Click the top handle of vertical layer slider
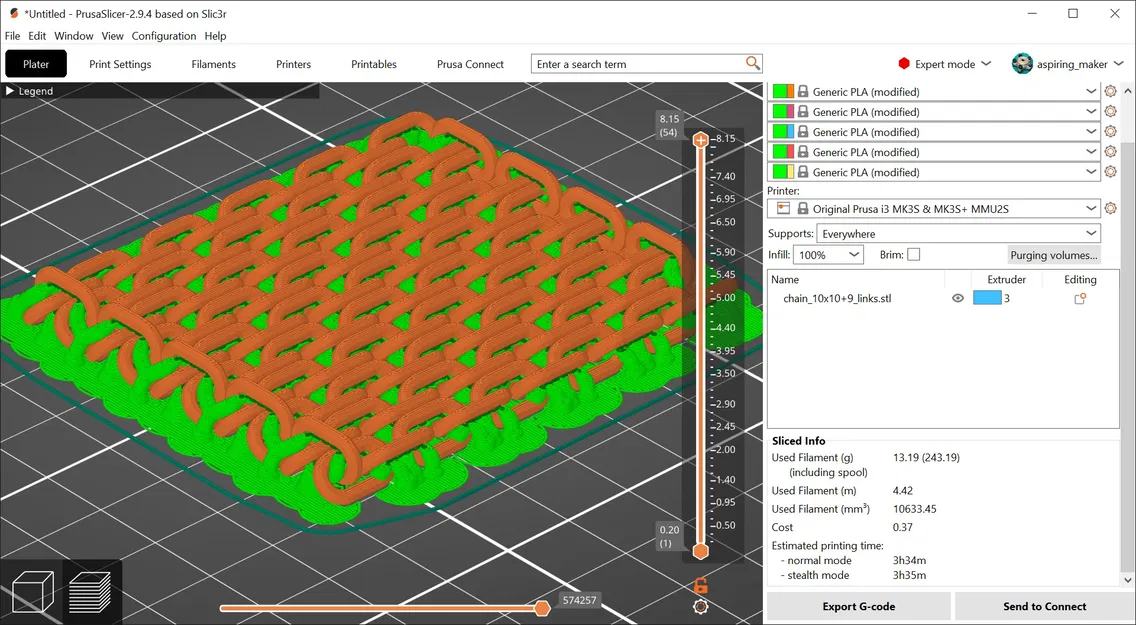Image resolution: width=1136 pixels, height=625 pixels. point(701,140)
